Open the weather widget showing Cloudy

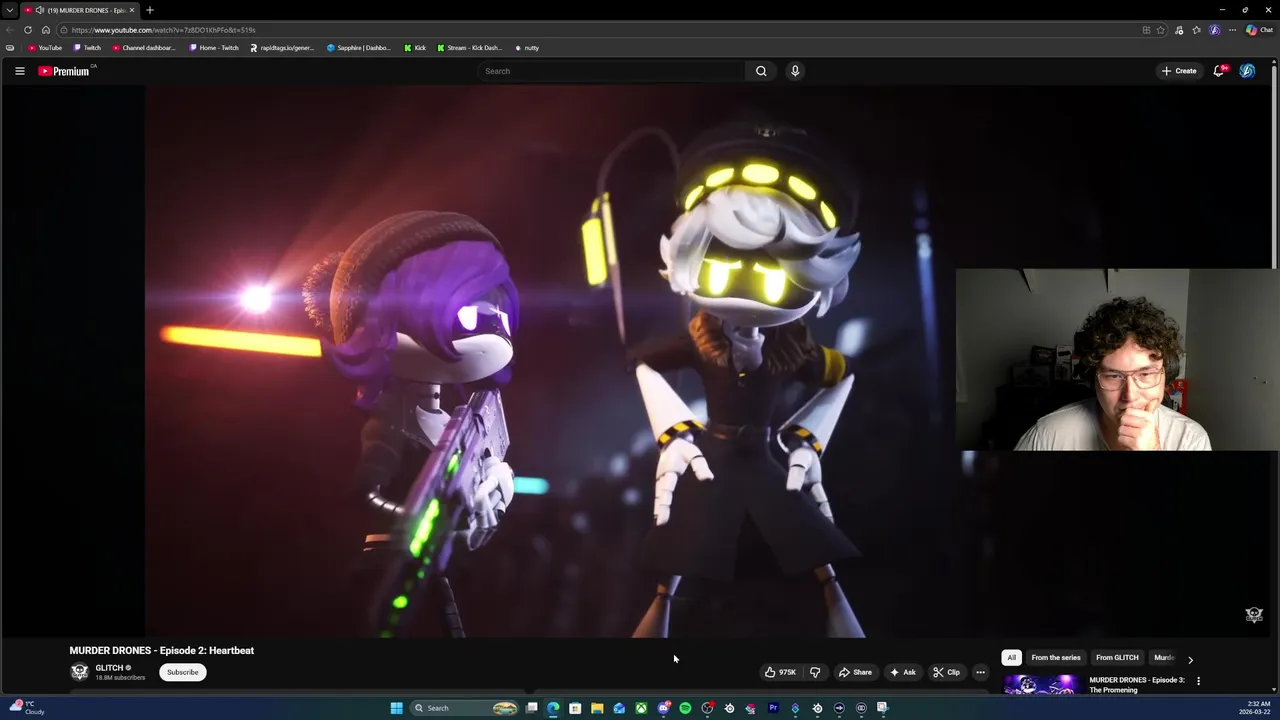click(x=27, y=708)
